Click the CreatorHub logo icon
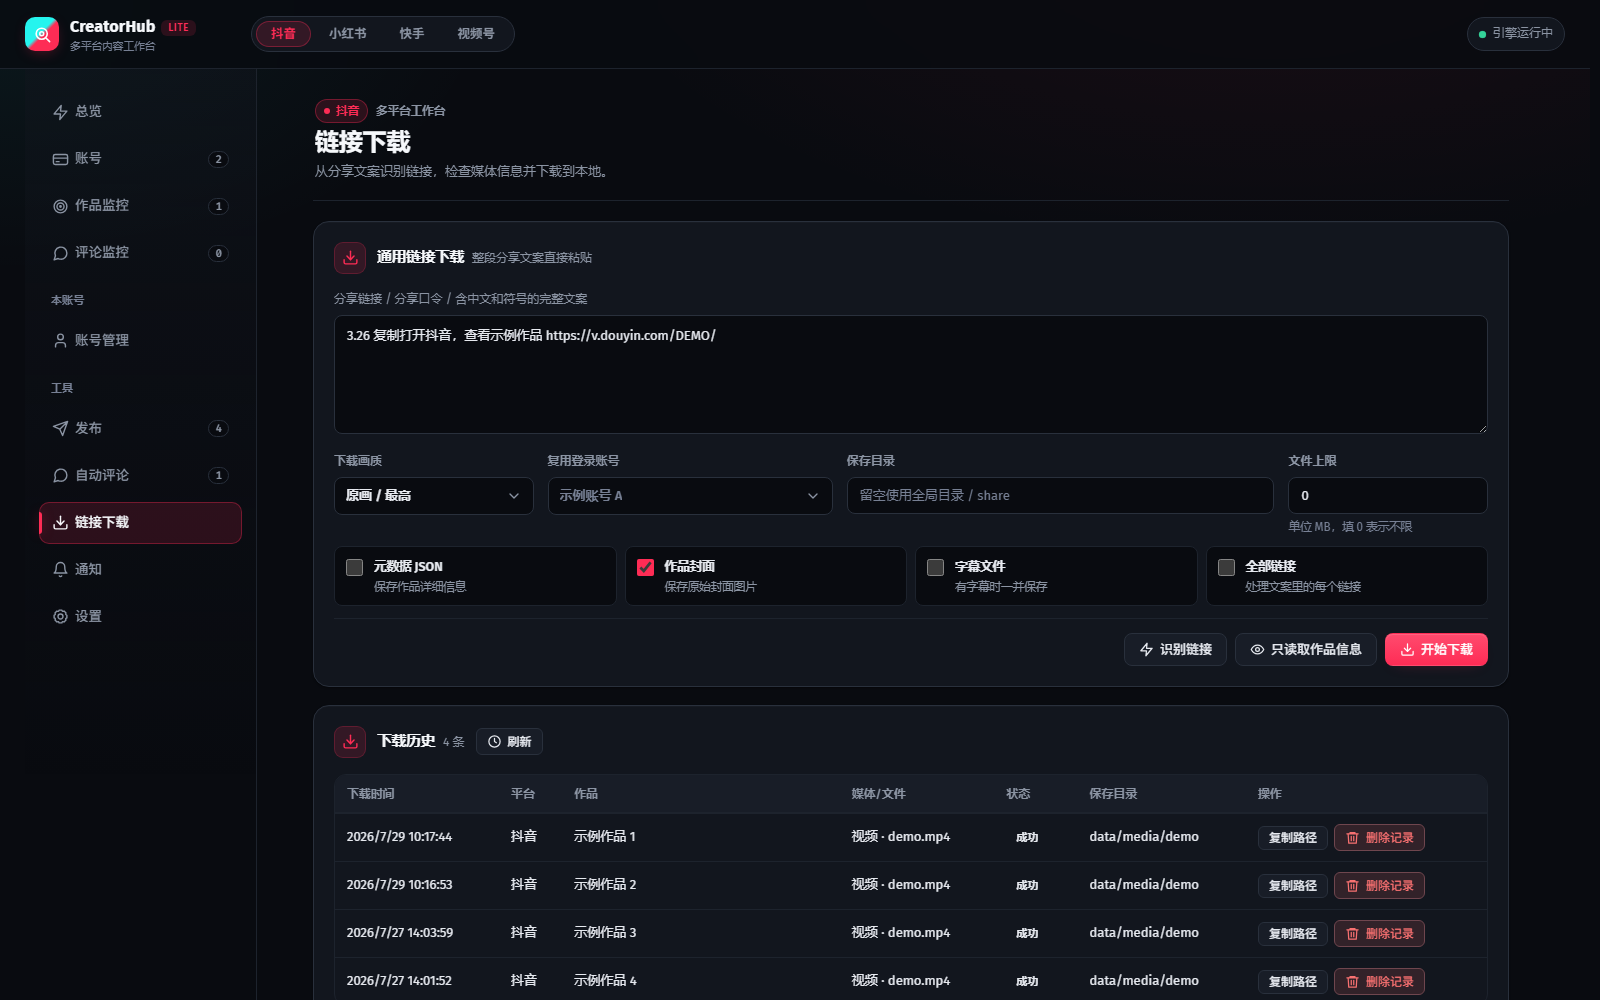This screenshot has width=1600, height=1000. coord(42,34)
